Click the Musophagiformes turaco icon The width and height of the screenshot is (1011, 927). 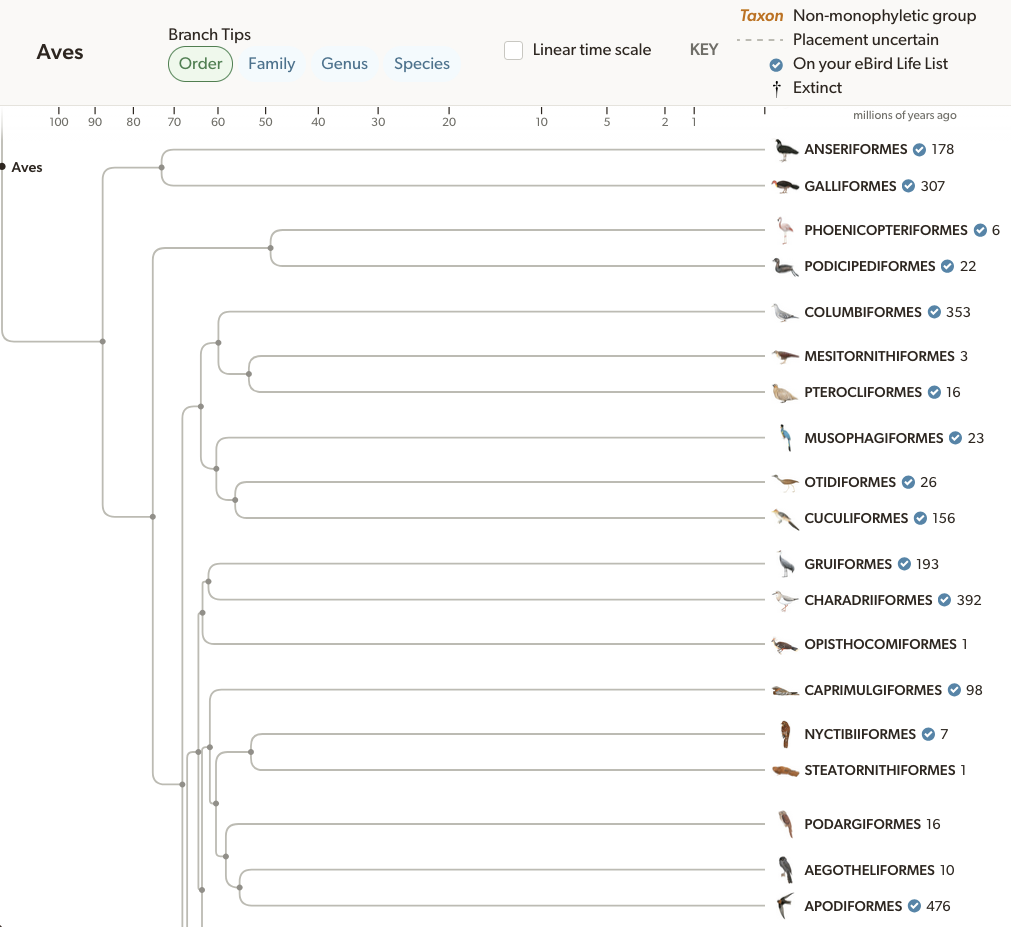point(786,437)
